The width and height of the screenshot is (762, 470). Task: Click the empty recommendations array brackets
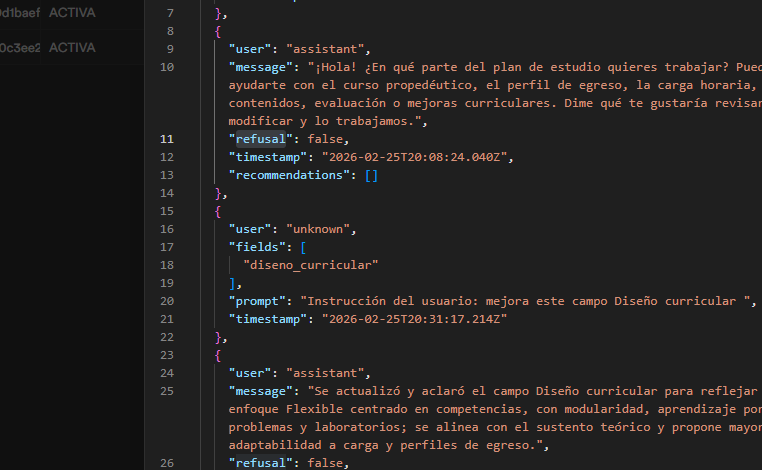tap(370, 175)
